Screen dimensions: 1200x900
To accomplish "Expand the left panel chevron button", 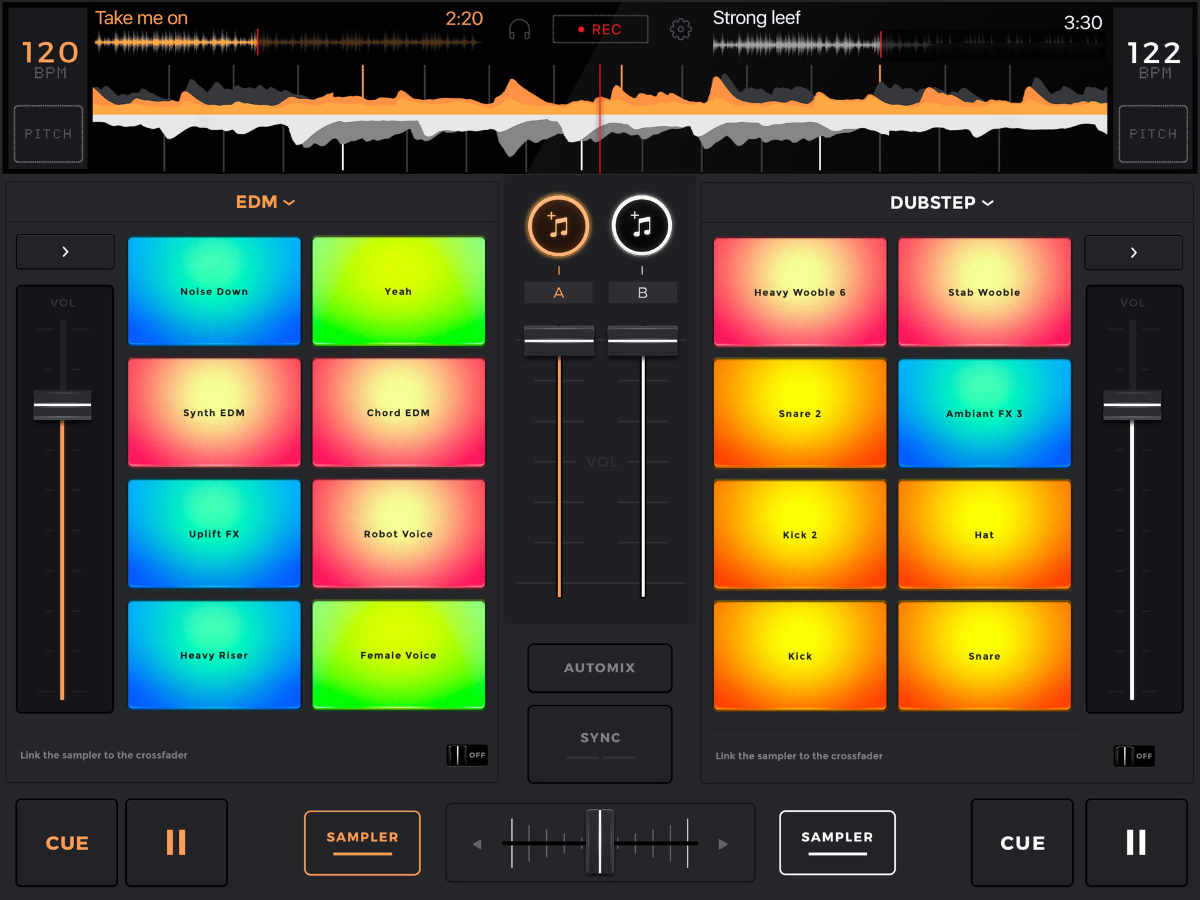I will 65,252.
